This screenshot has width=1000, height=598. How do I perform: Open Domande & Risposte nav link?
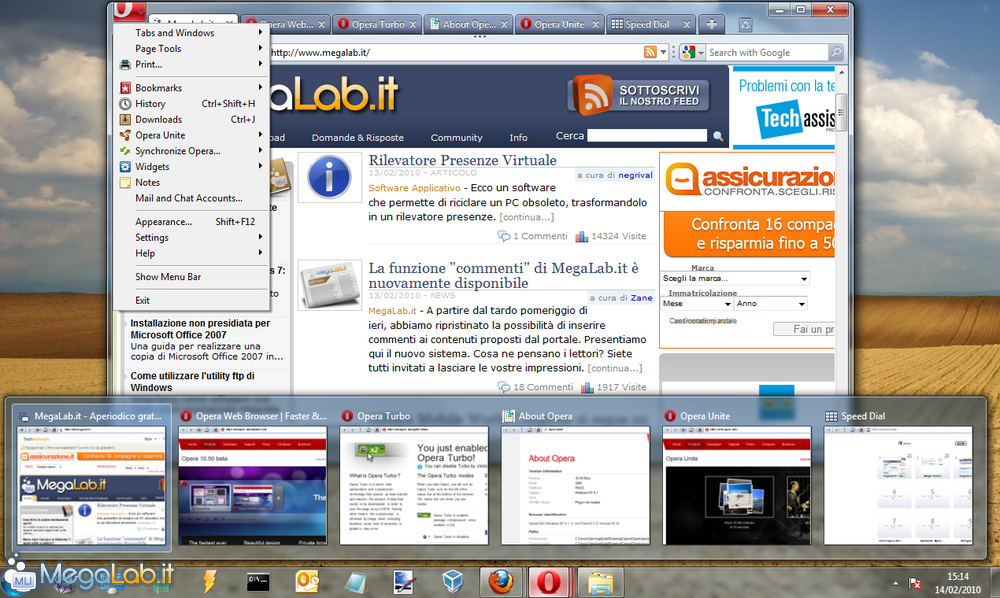[358, 138]
